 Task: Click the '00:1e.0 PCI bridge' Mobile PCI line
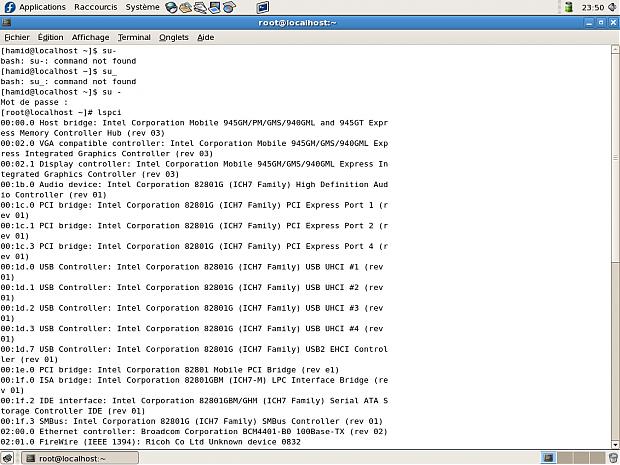170,370
